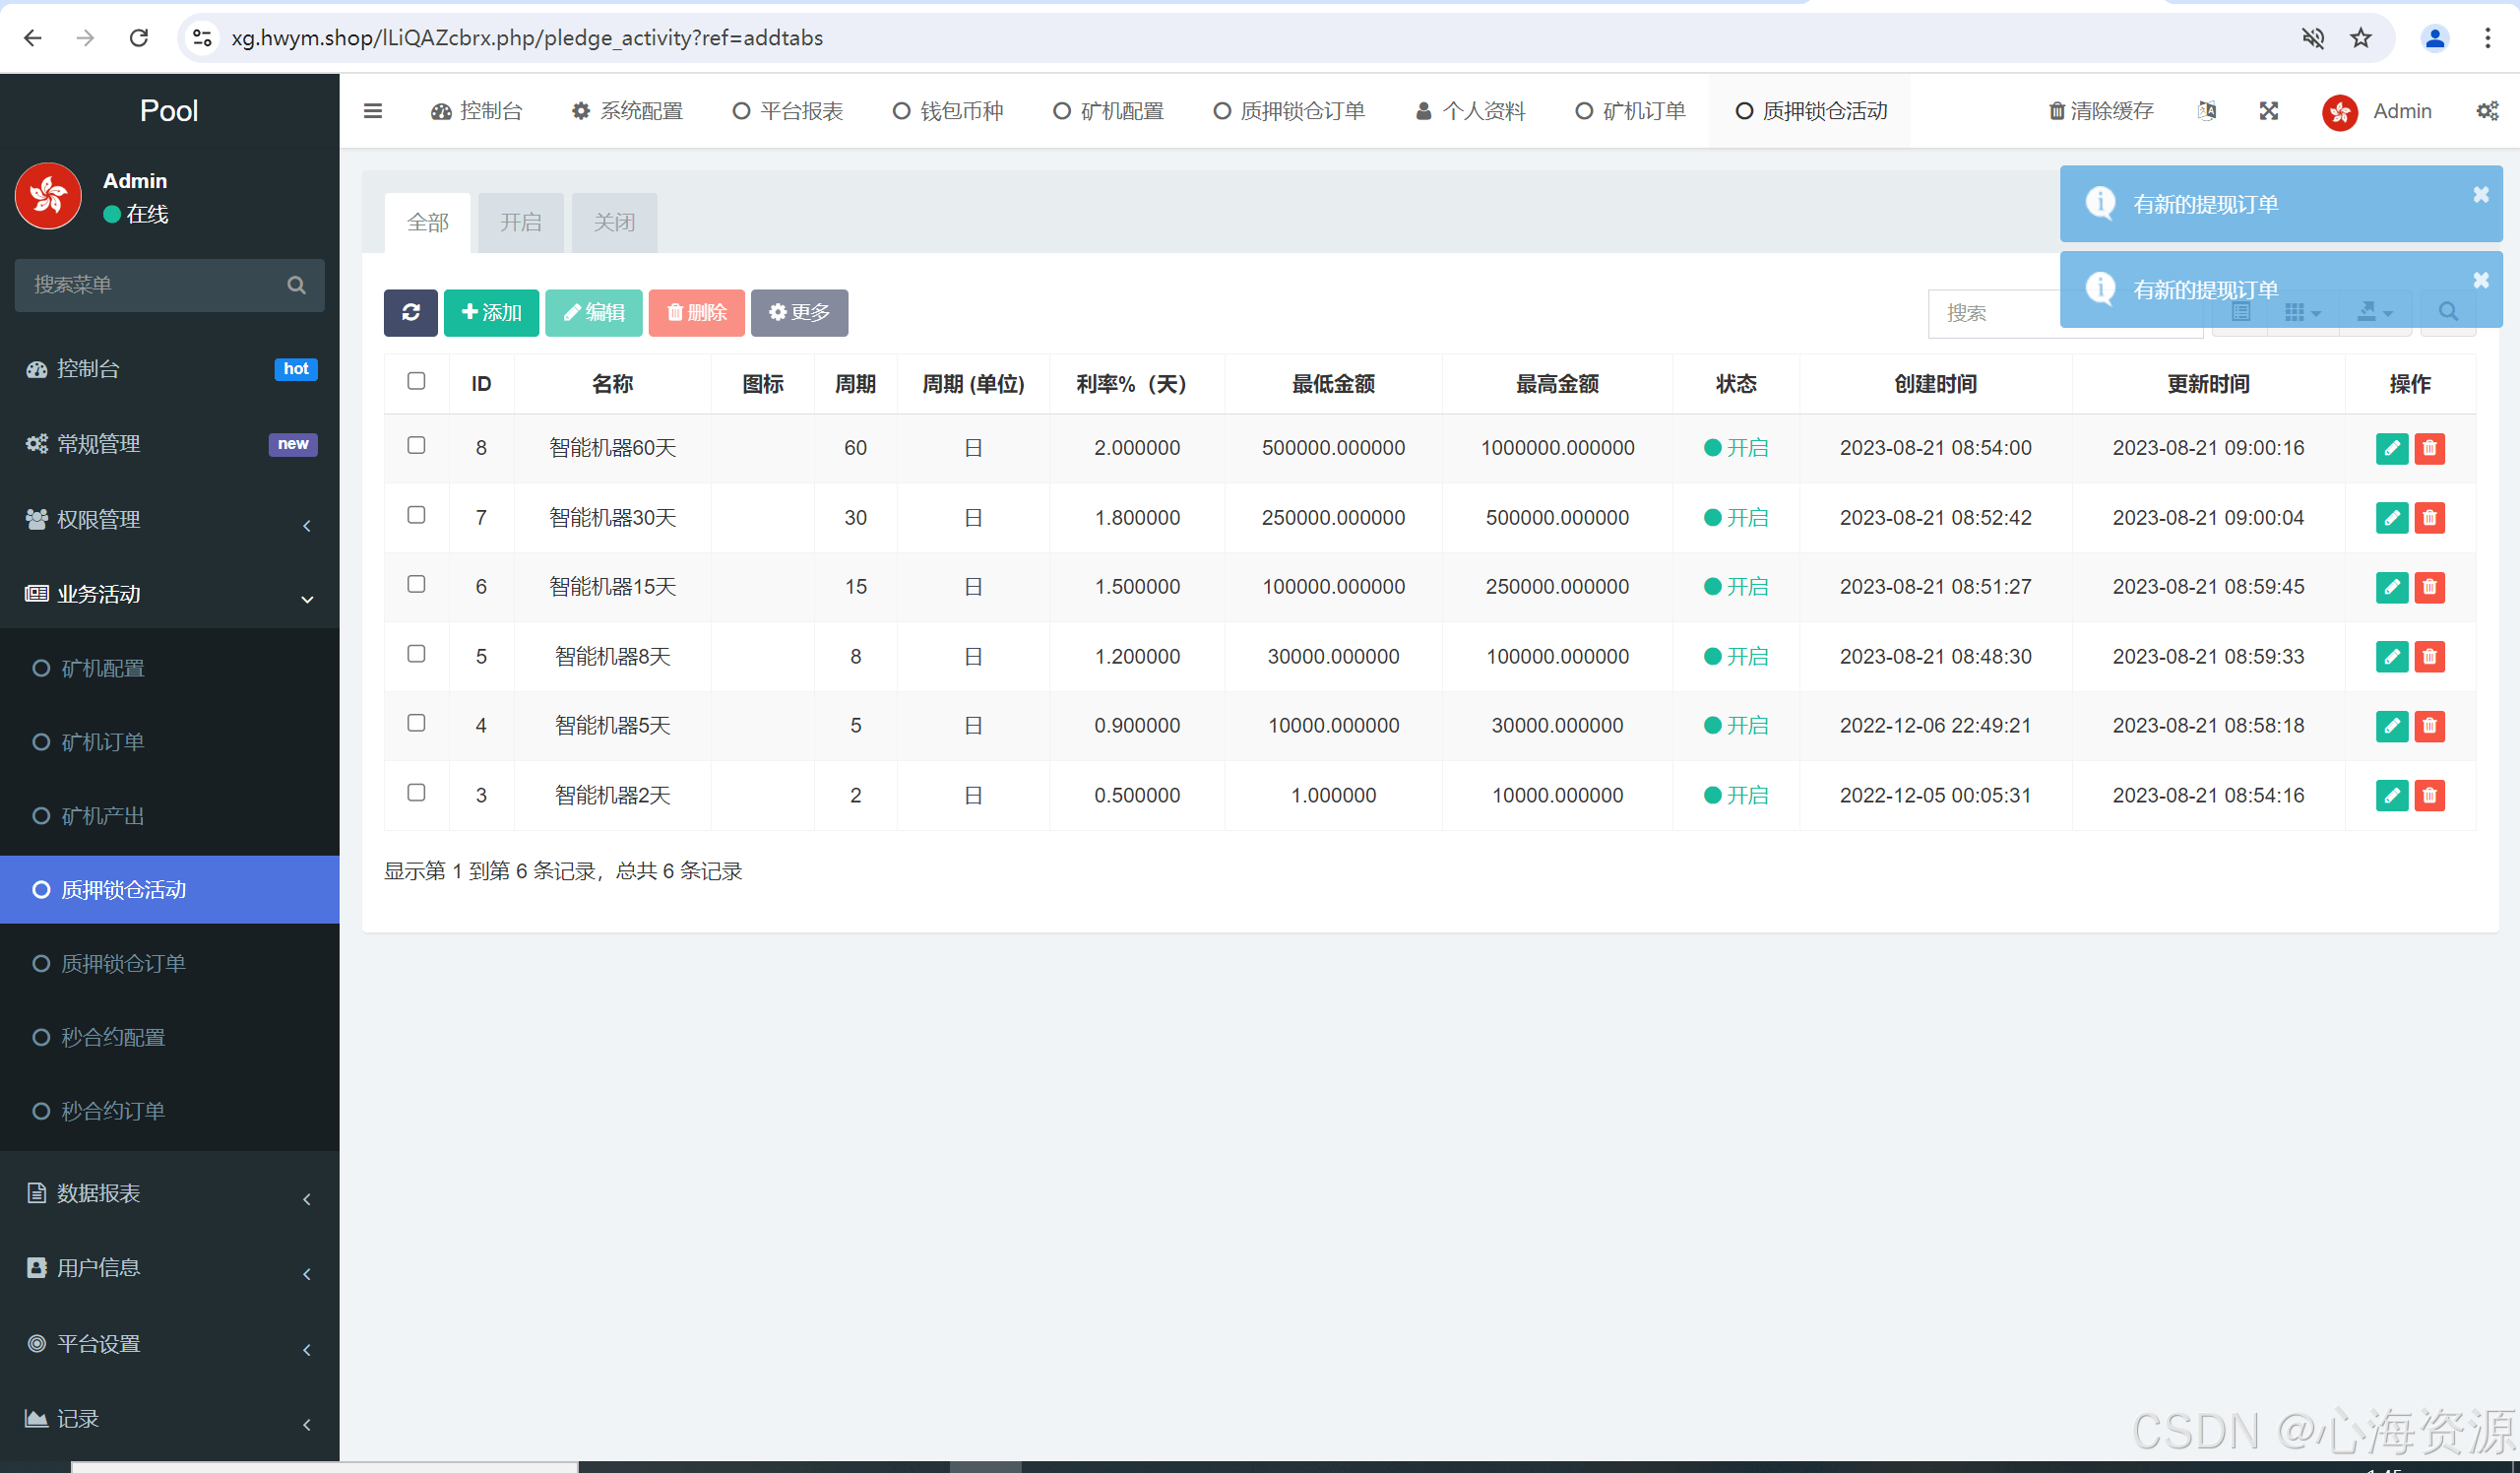Click the magnifier icon in menu search box
The width and height of the screenshot is (2520, 1473).
pos(296,285)
